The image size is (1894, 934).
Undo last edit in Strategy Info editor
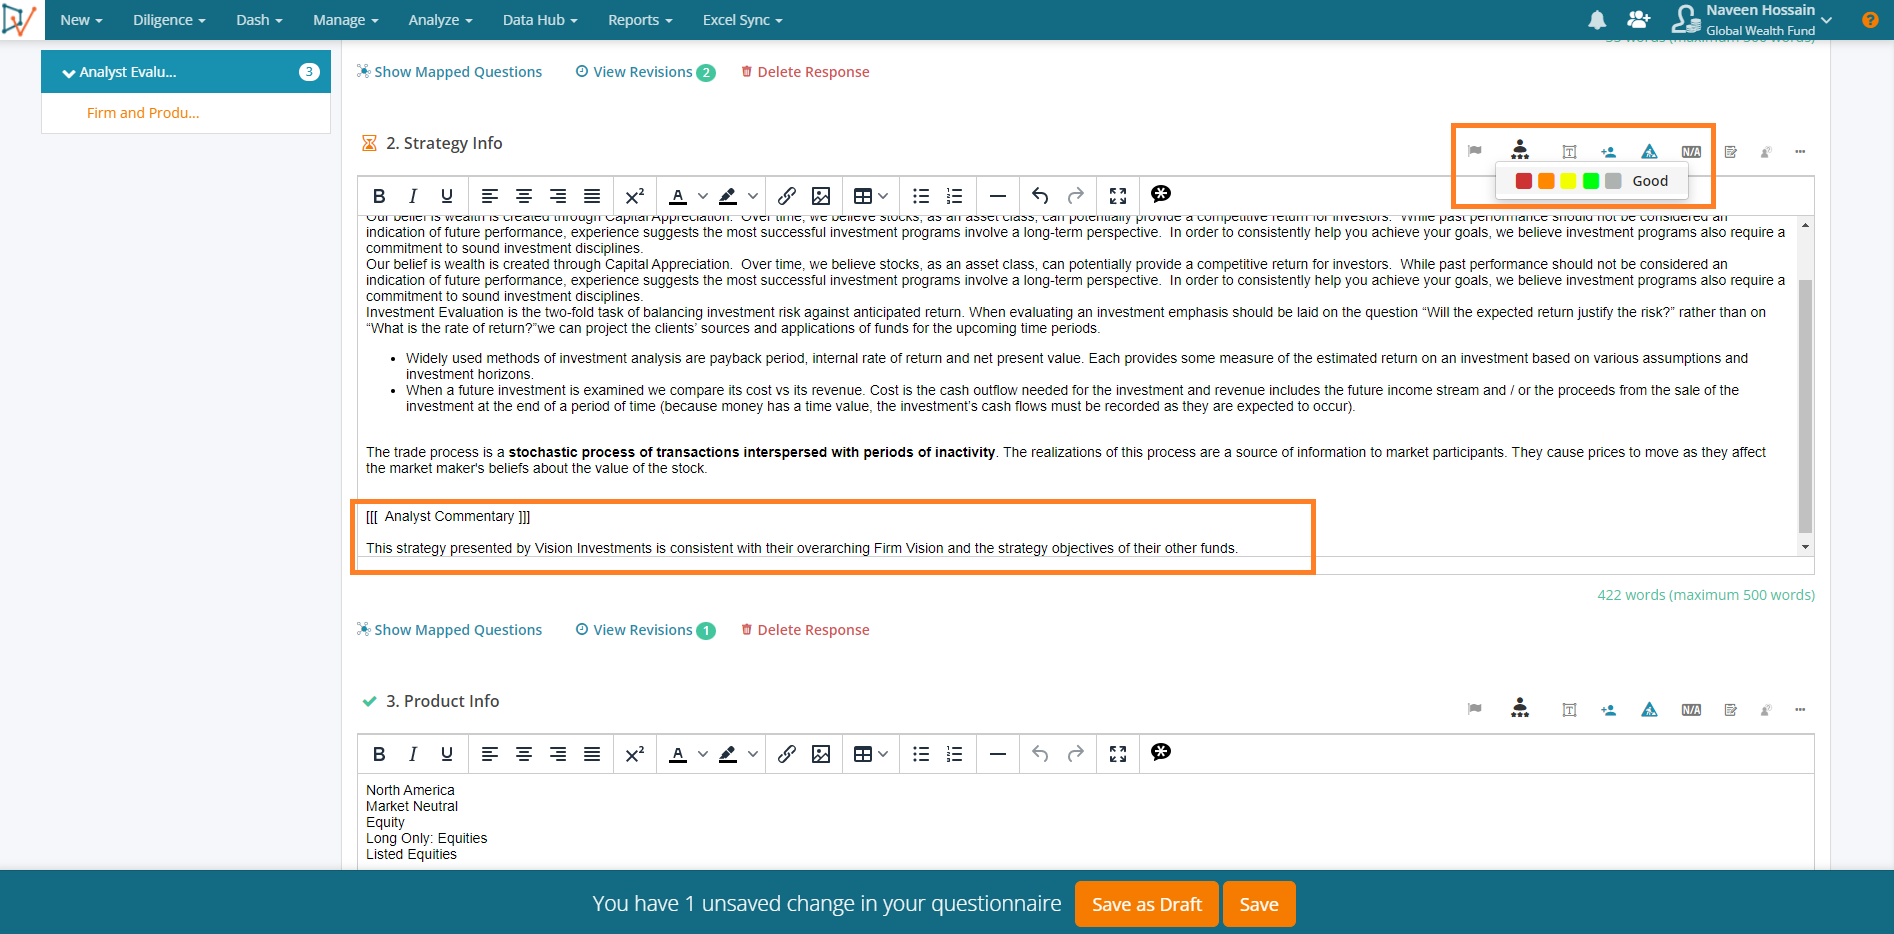[1040, 196]
